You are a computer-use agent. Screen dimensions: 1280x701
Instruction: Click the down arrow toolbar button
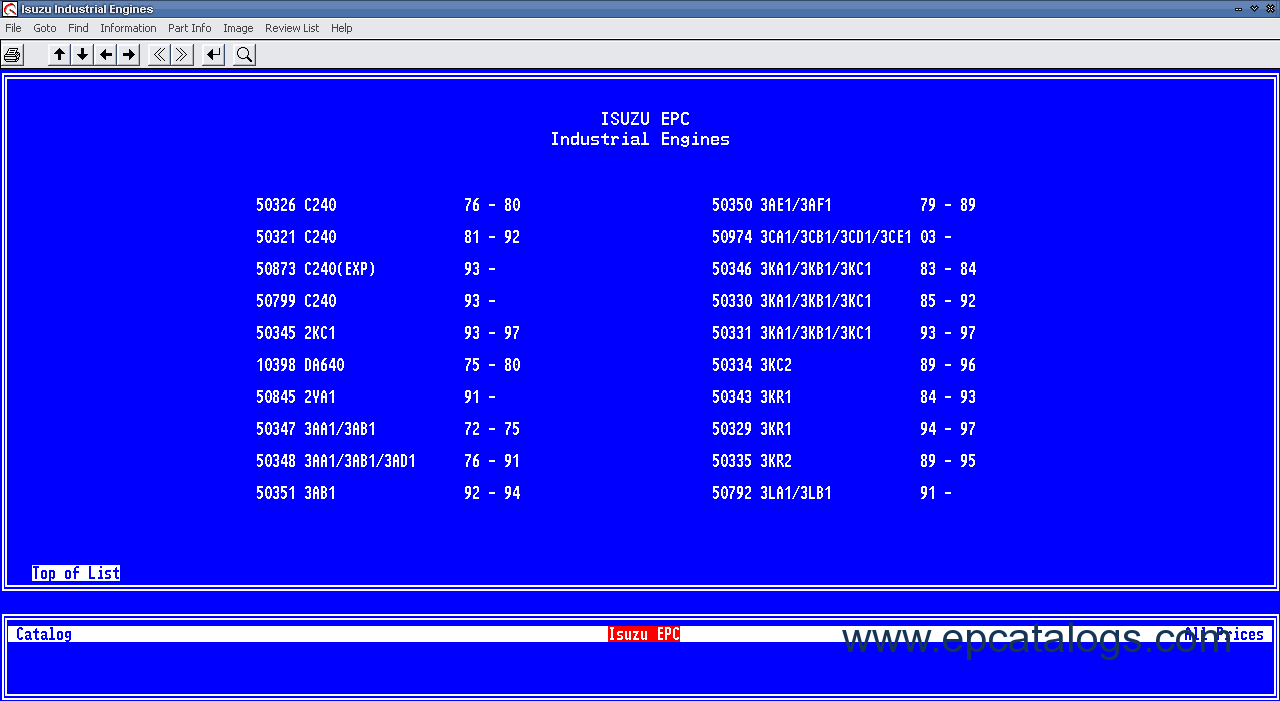pyautogui.click(x=83, y=55)
